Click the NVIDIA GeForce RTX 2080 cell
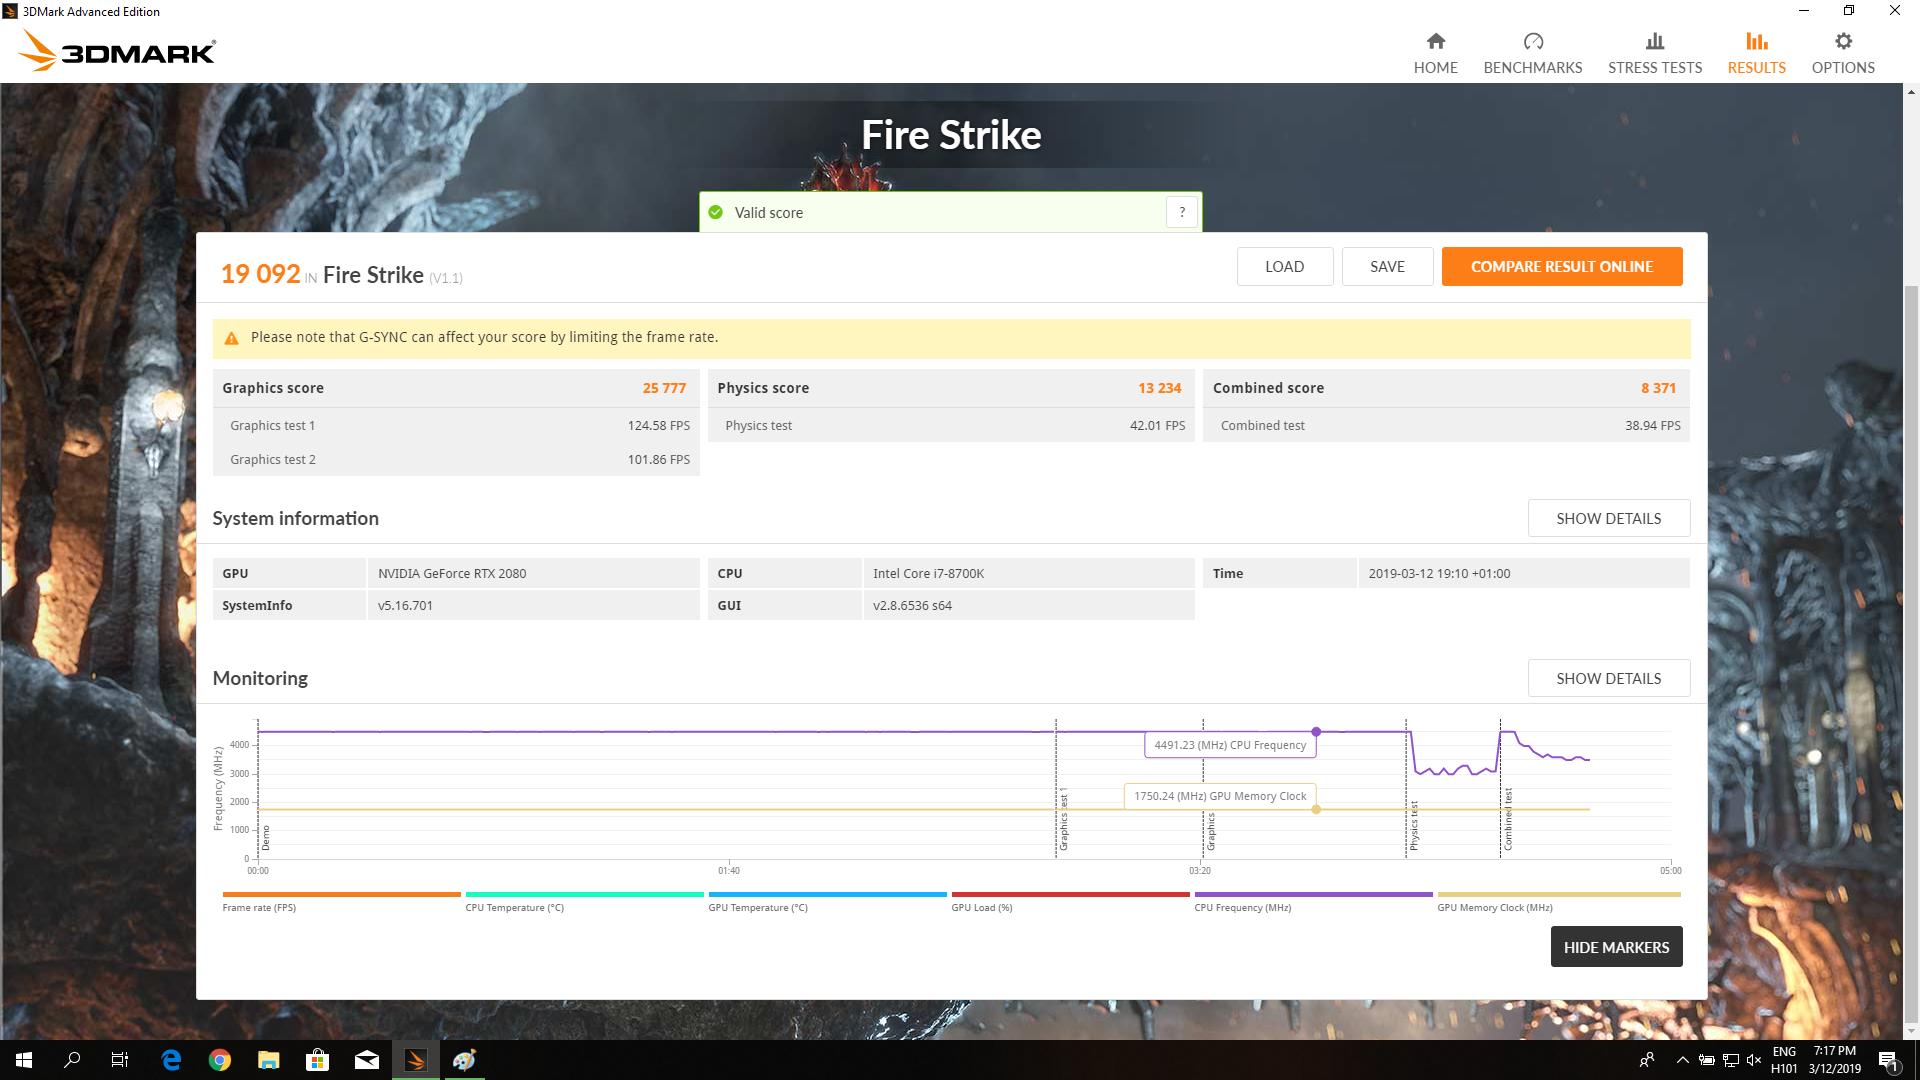Screen dimensions: 1920x1080 coord(533,573)
